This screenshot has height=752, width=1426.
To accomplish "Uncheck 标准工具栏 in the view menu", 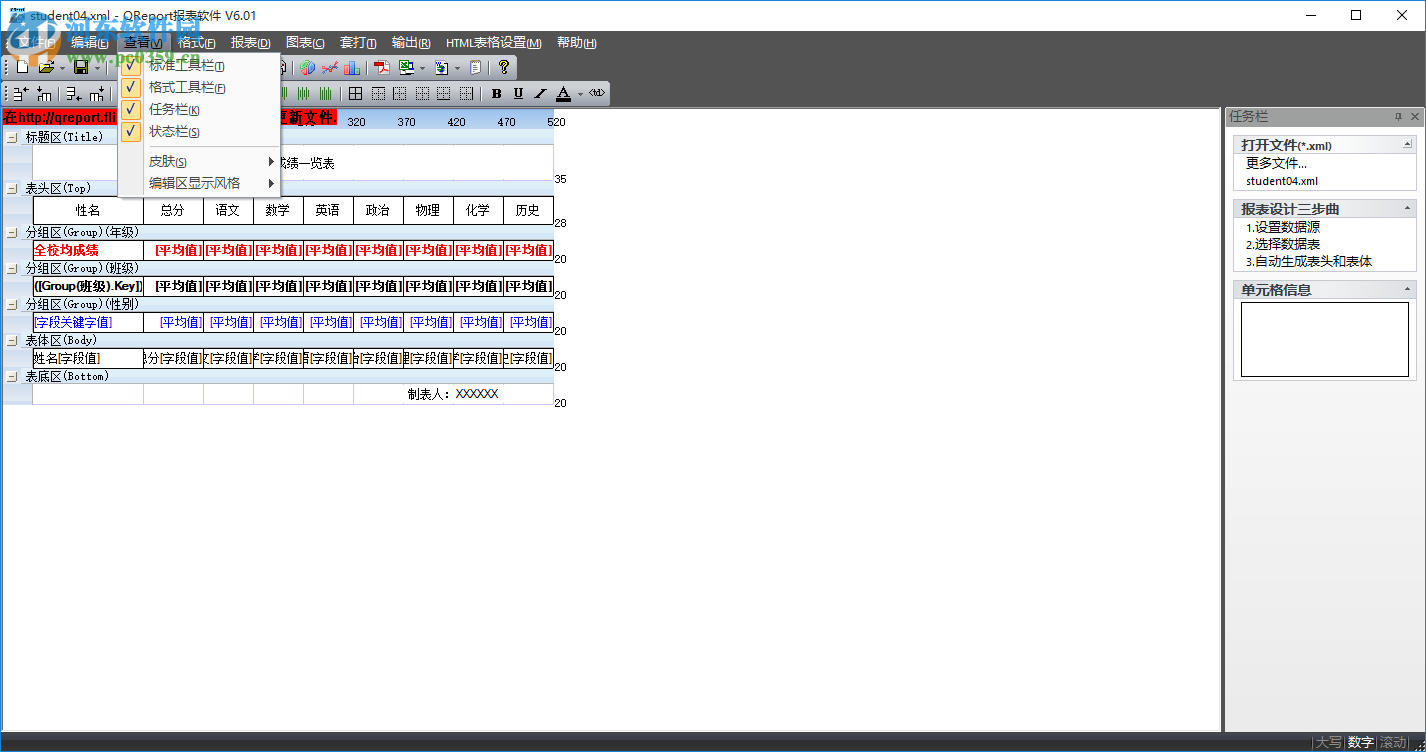I will [x=199, y=66].
